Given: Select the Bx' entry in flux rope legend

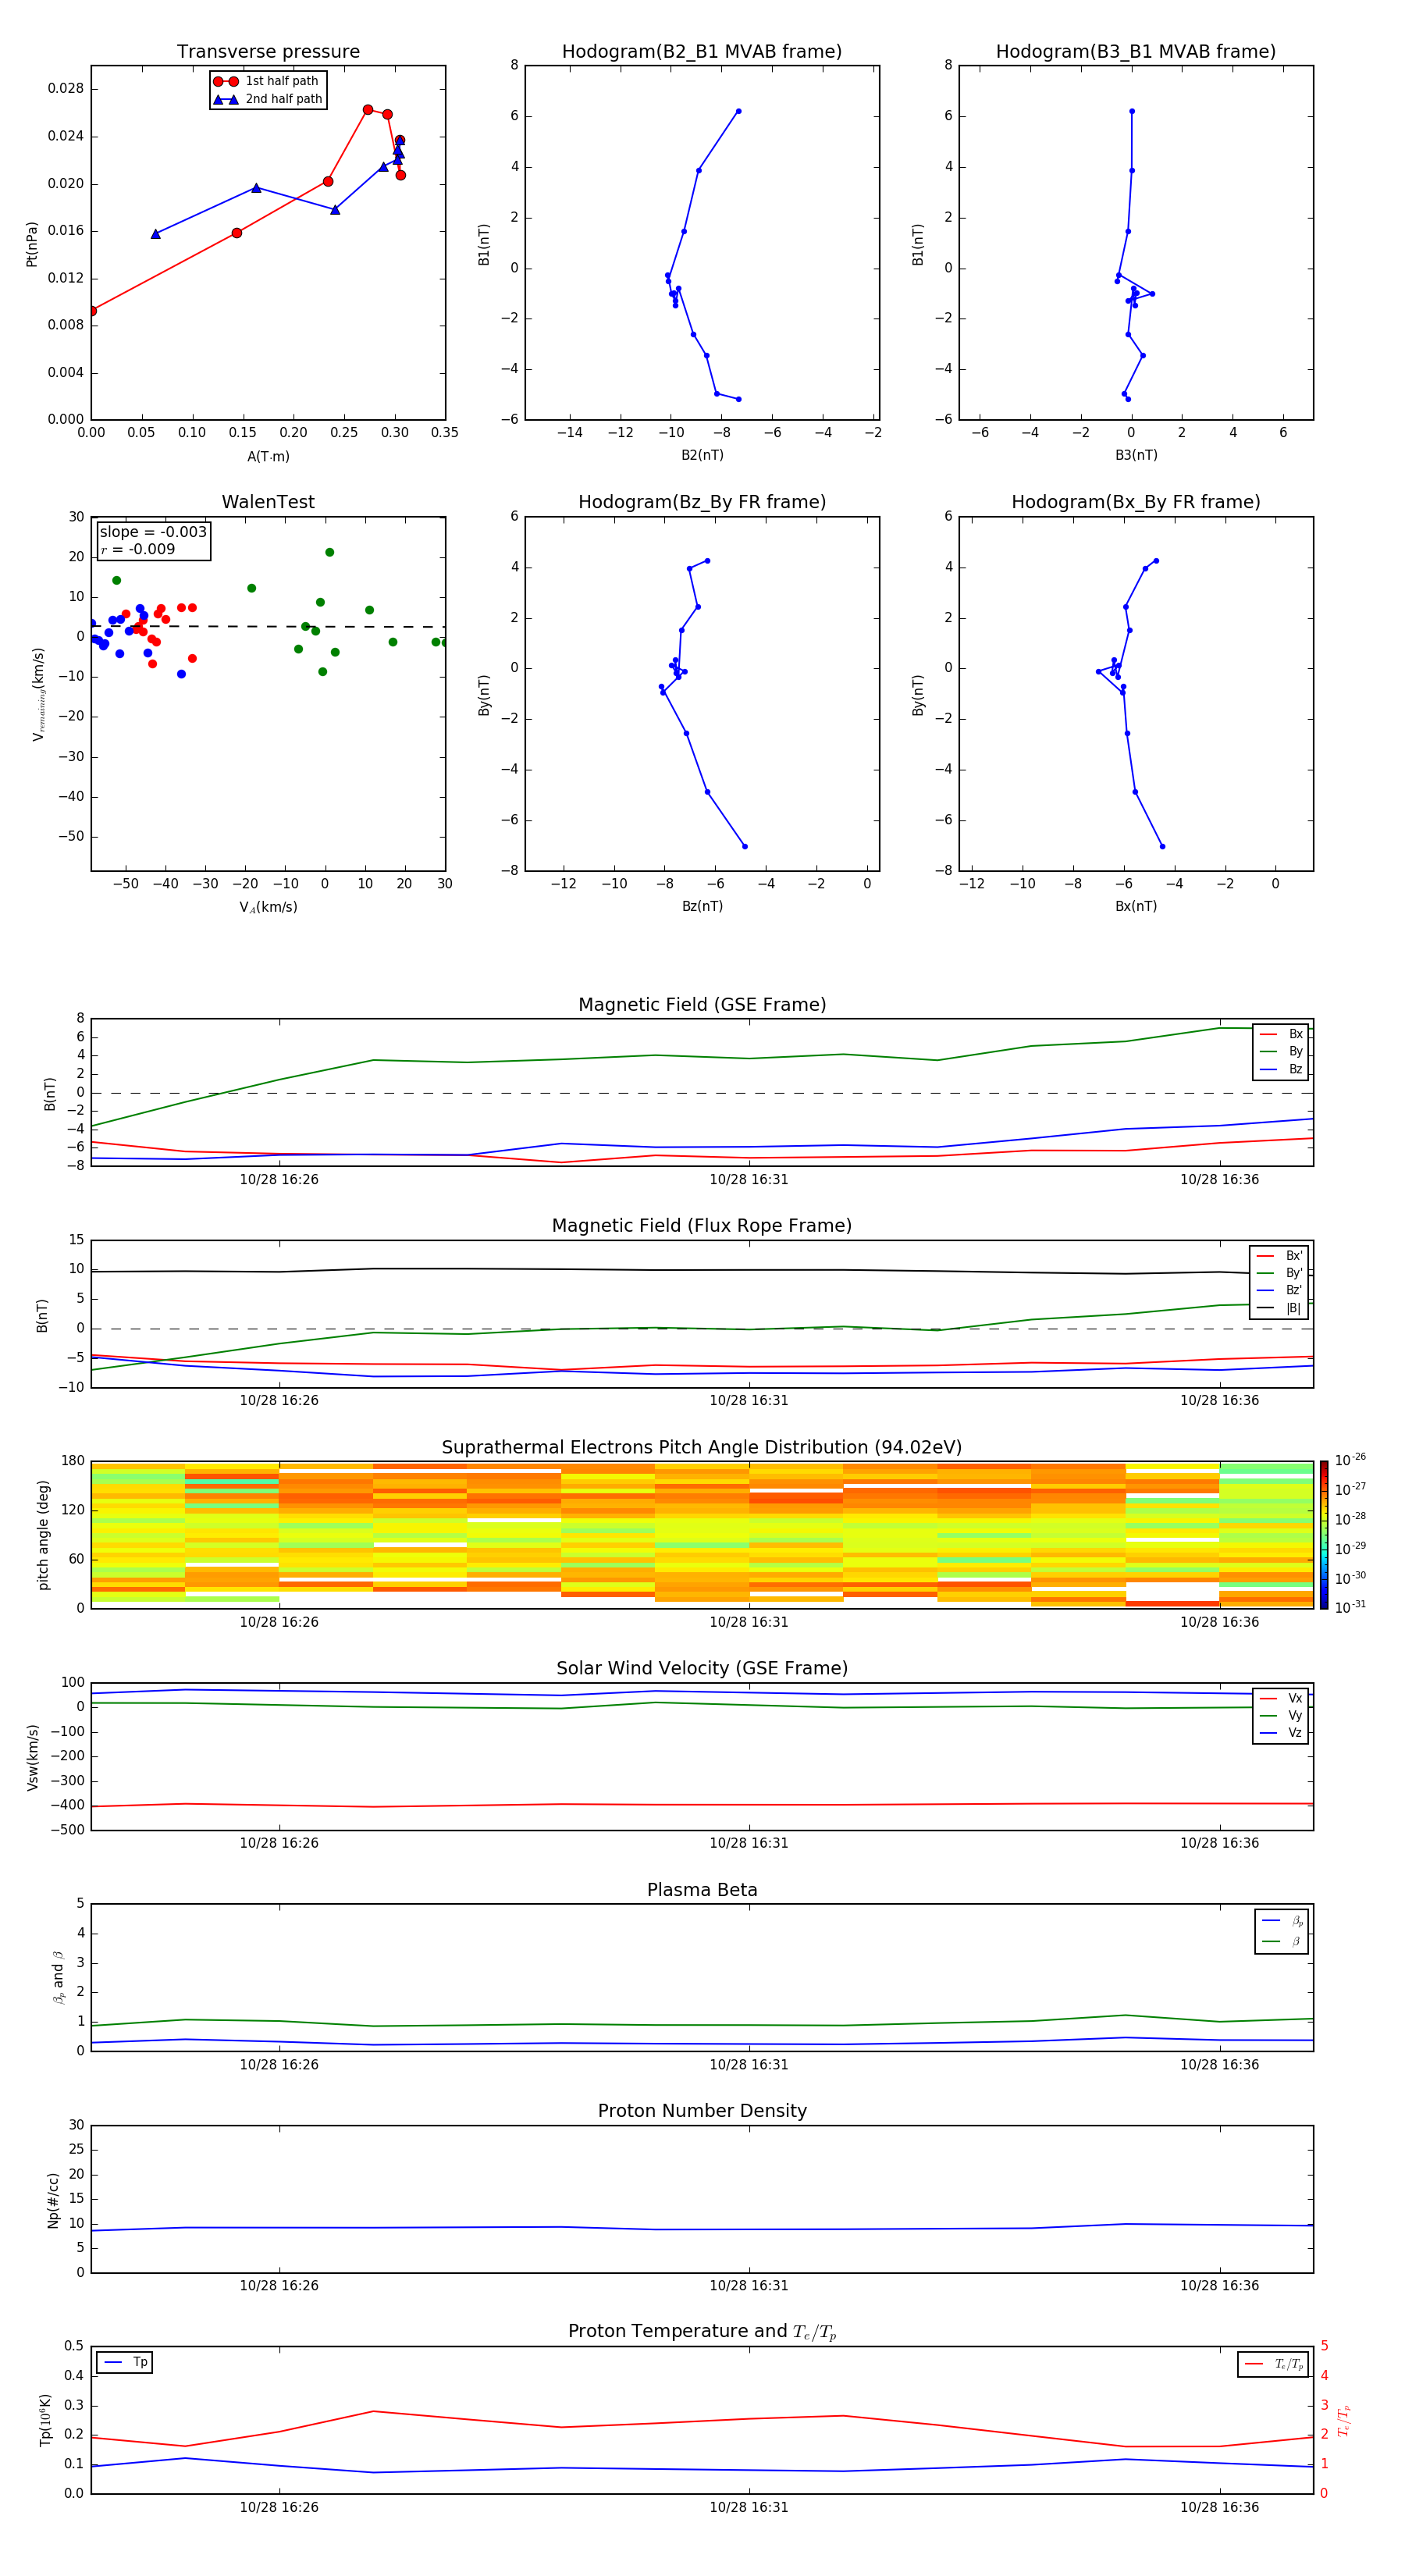Looking at the screenshot, I should (x=1279, y=1256).
